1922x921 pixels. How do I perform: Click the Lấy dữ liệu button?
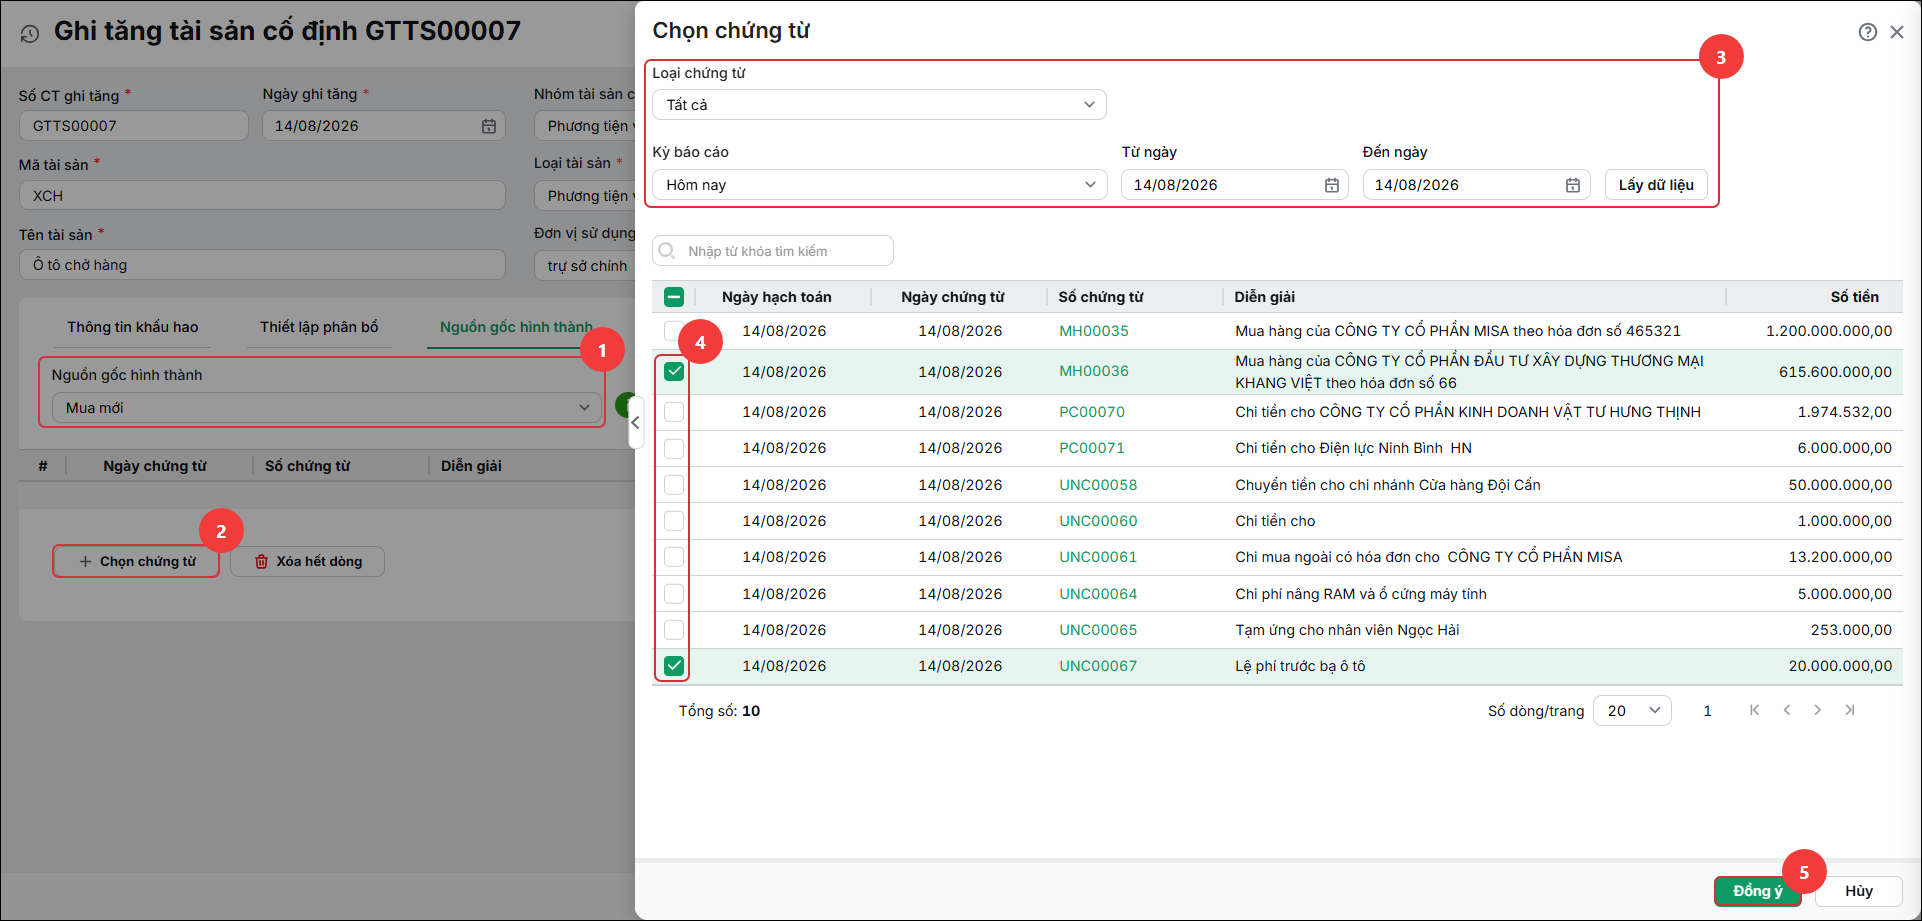[1656, 185]
